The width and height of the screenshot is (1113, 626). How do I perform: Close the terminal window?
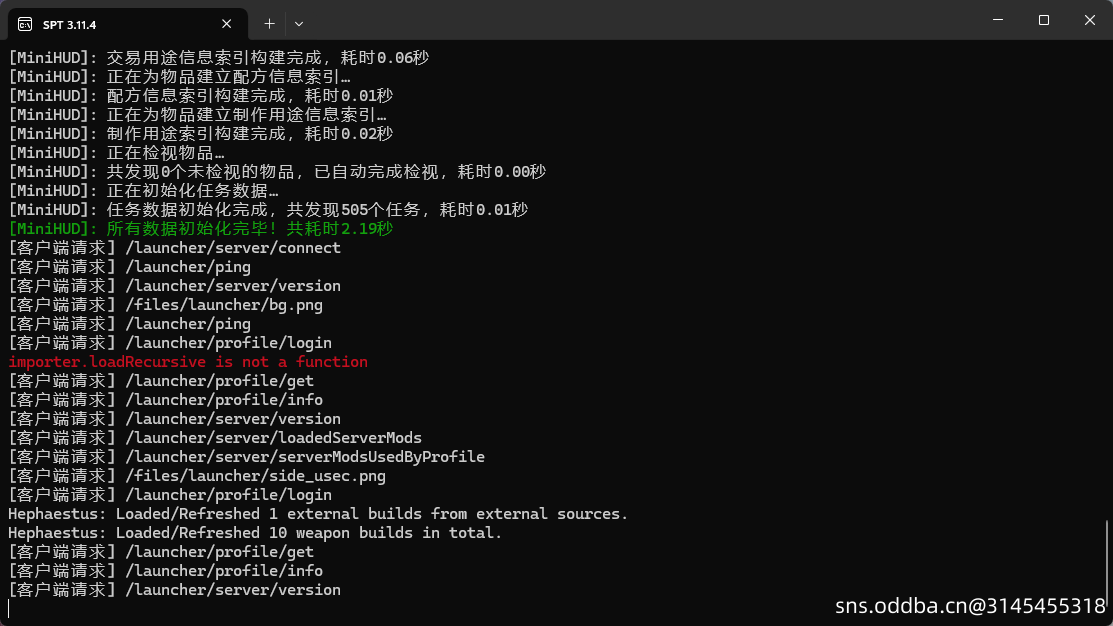[x=1090, y=20]
